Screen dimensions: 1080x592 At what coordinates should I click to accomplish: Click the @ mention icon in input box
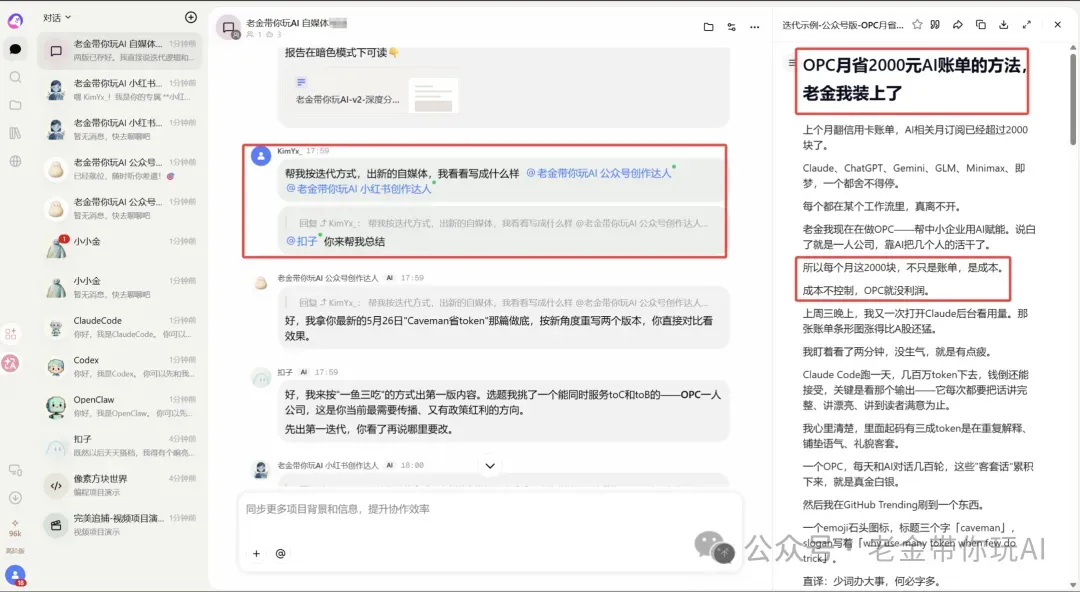pos(280,553)
